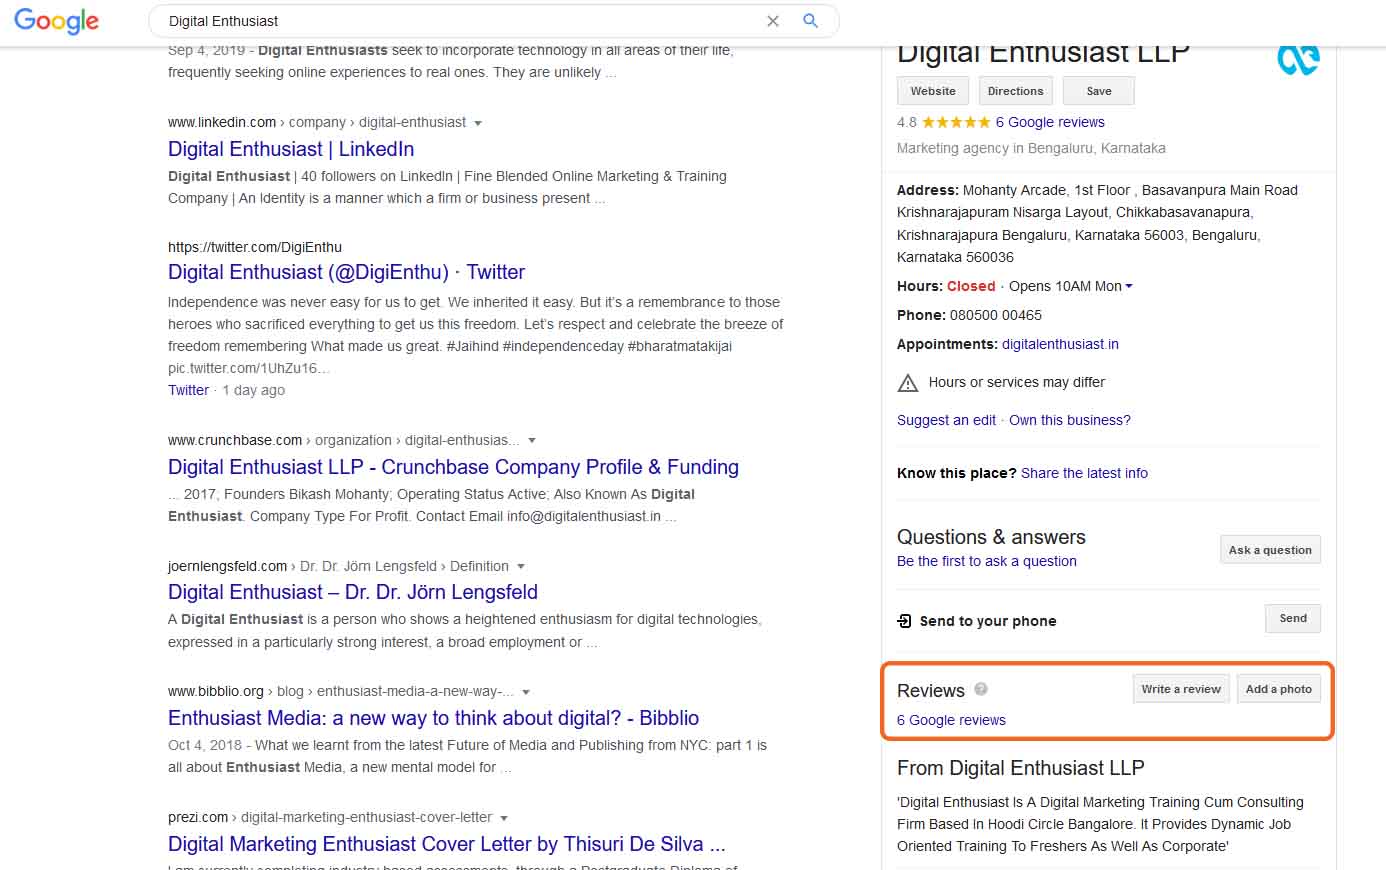Image resolution: width=1386 pixels, height=870 pixels.
Task: Click Marketing agency in Bengaluru, Karnataka text
Action: pos(1031,148)
